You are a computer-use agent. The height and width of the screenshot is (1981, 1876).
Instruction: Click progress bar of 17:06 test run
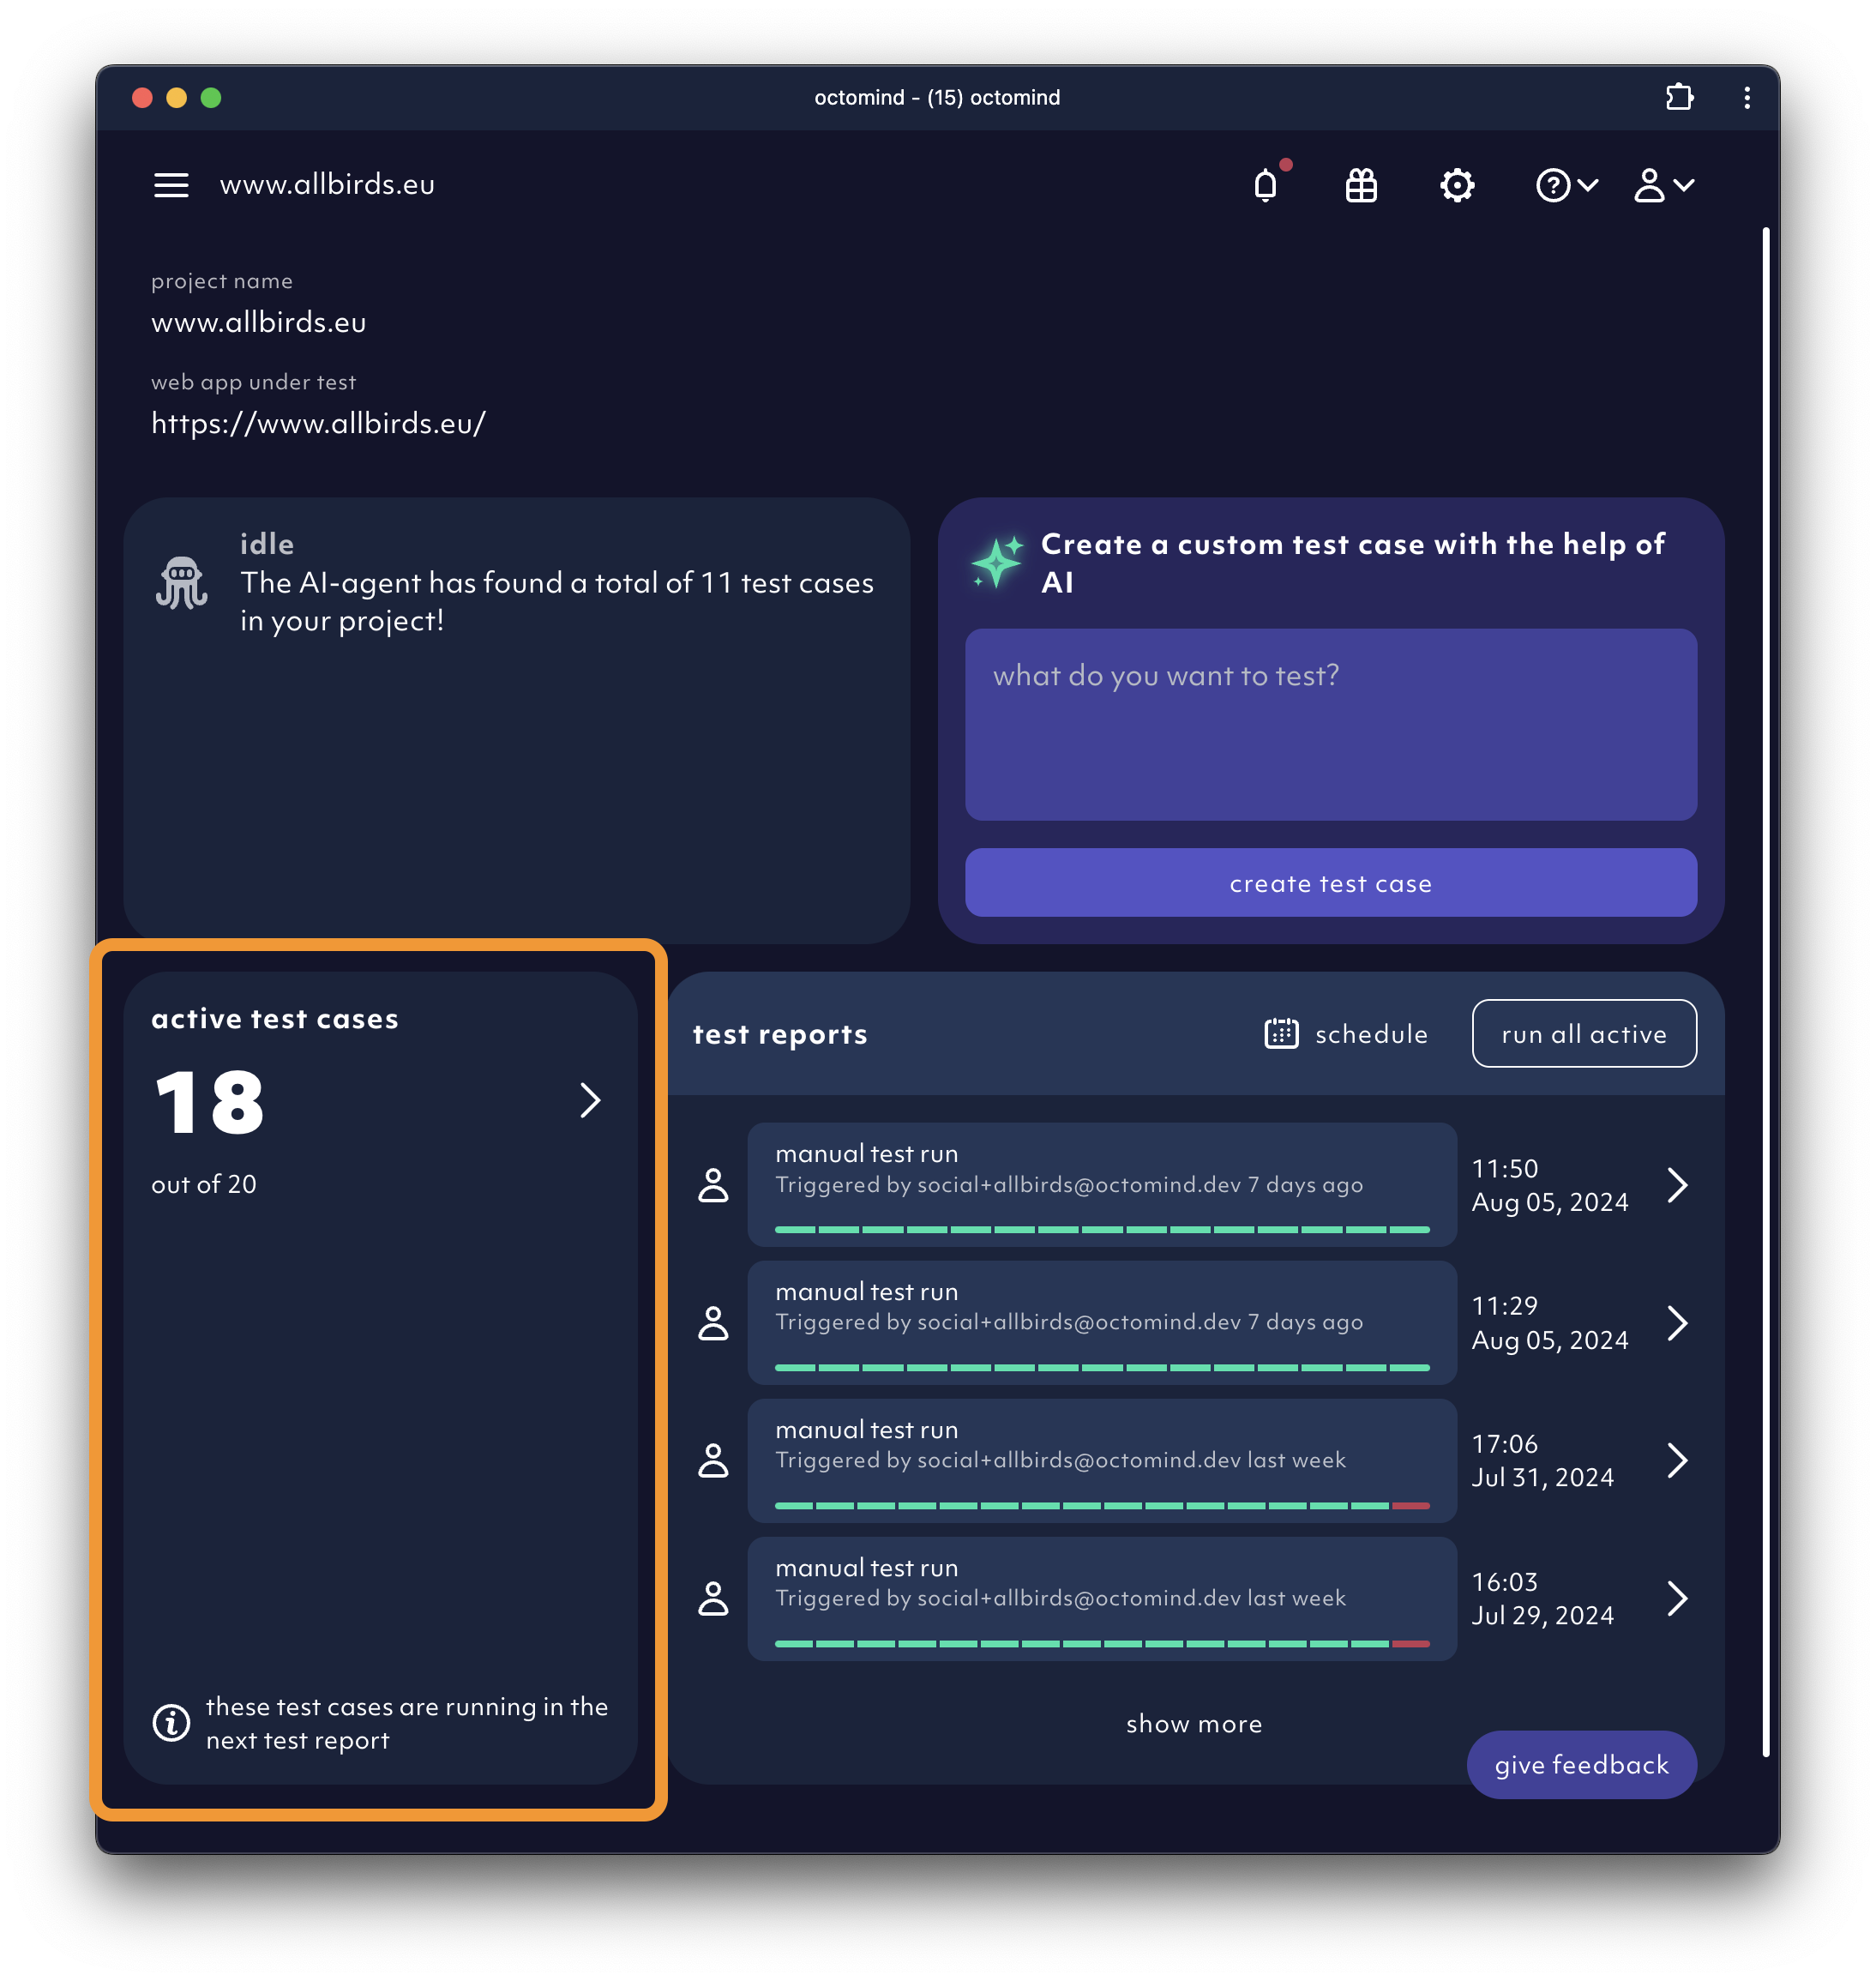coord(1102,1506)
